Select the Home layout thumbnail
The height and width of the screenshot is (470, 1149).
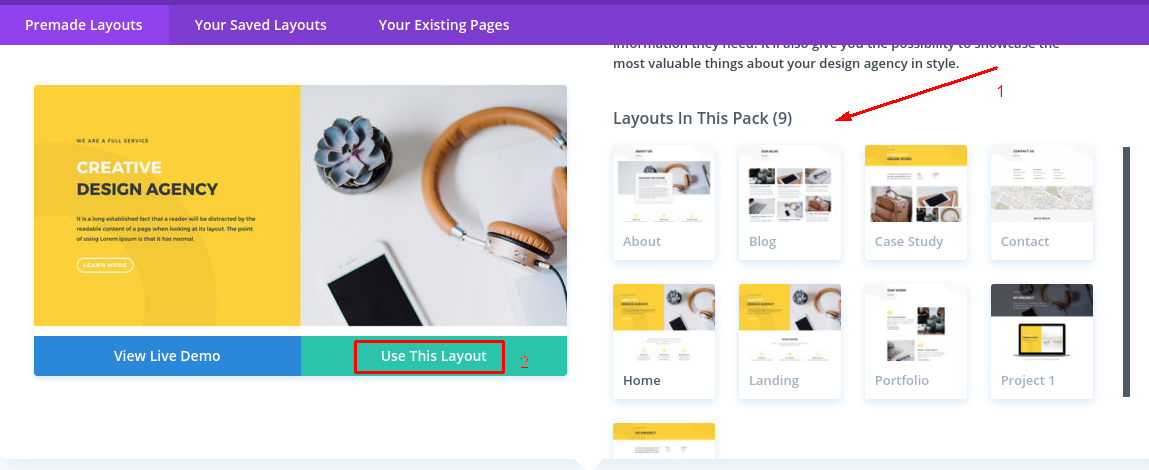[x=664, y=342]
